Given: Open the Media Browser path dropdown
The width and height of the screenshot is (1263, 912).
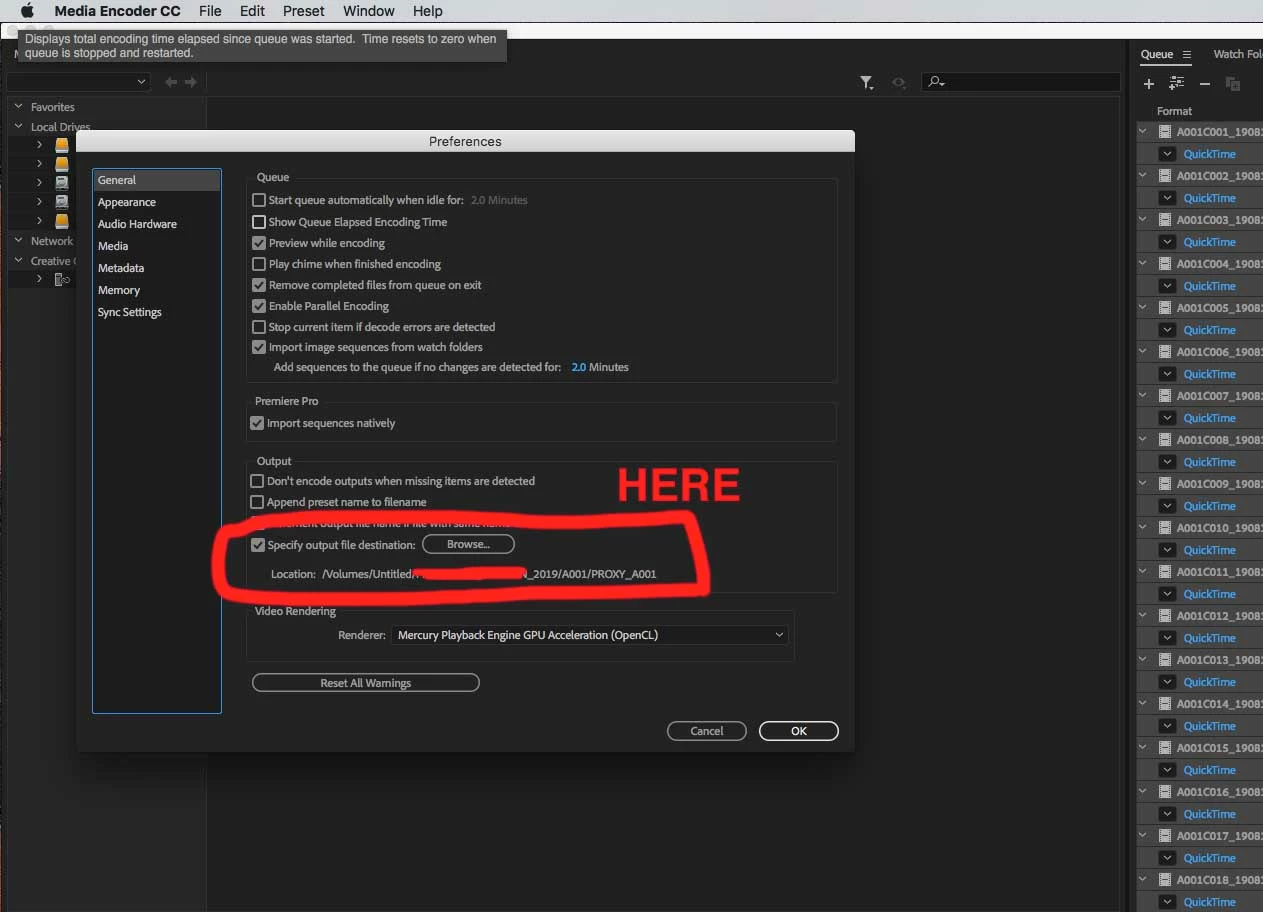Looking at the screenshot, I should (x=78, y=82).
